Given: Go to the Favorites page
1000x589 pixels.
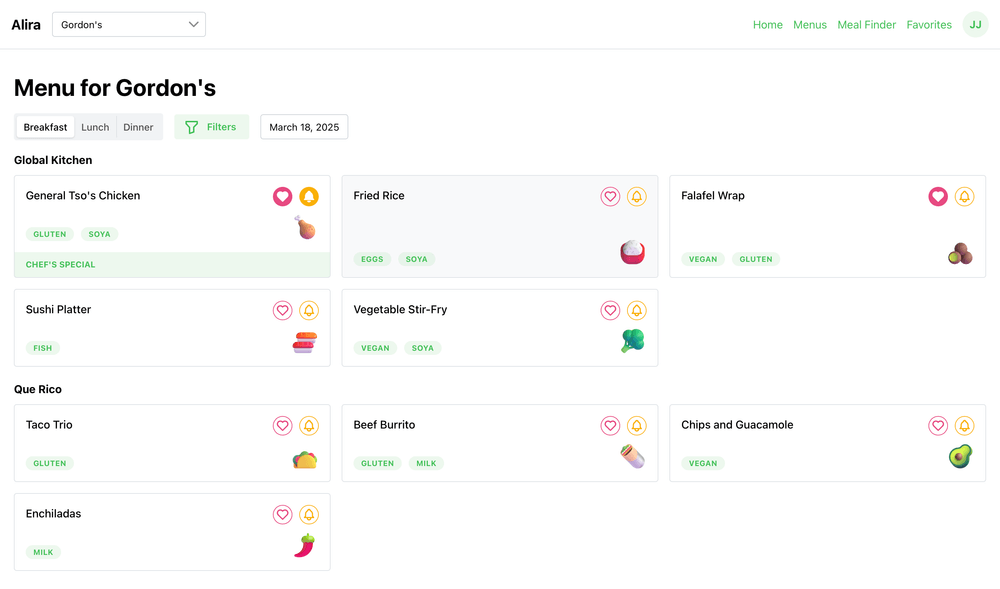Looking at the screenshot, I should click(x=929, y=24).
